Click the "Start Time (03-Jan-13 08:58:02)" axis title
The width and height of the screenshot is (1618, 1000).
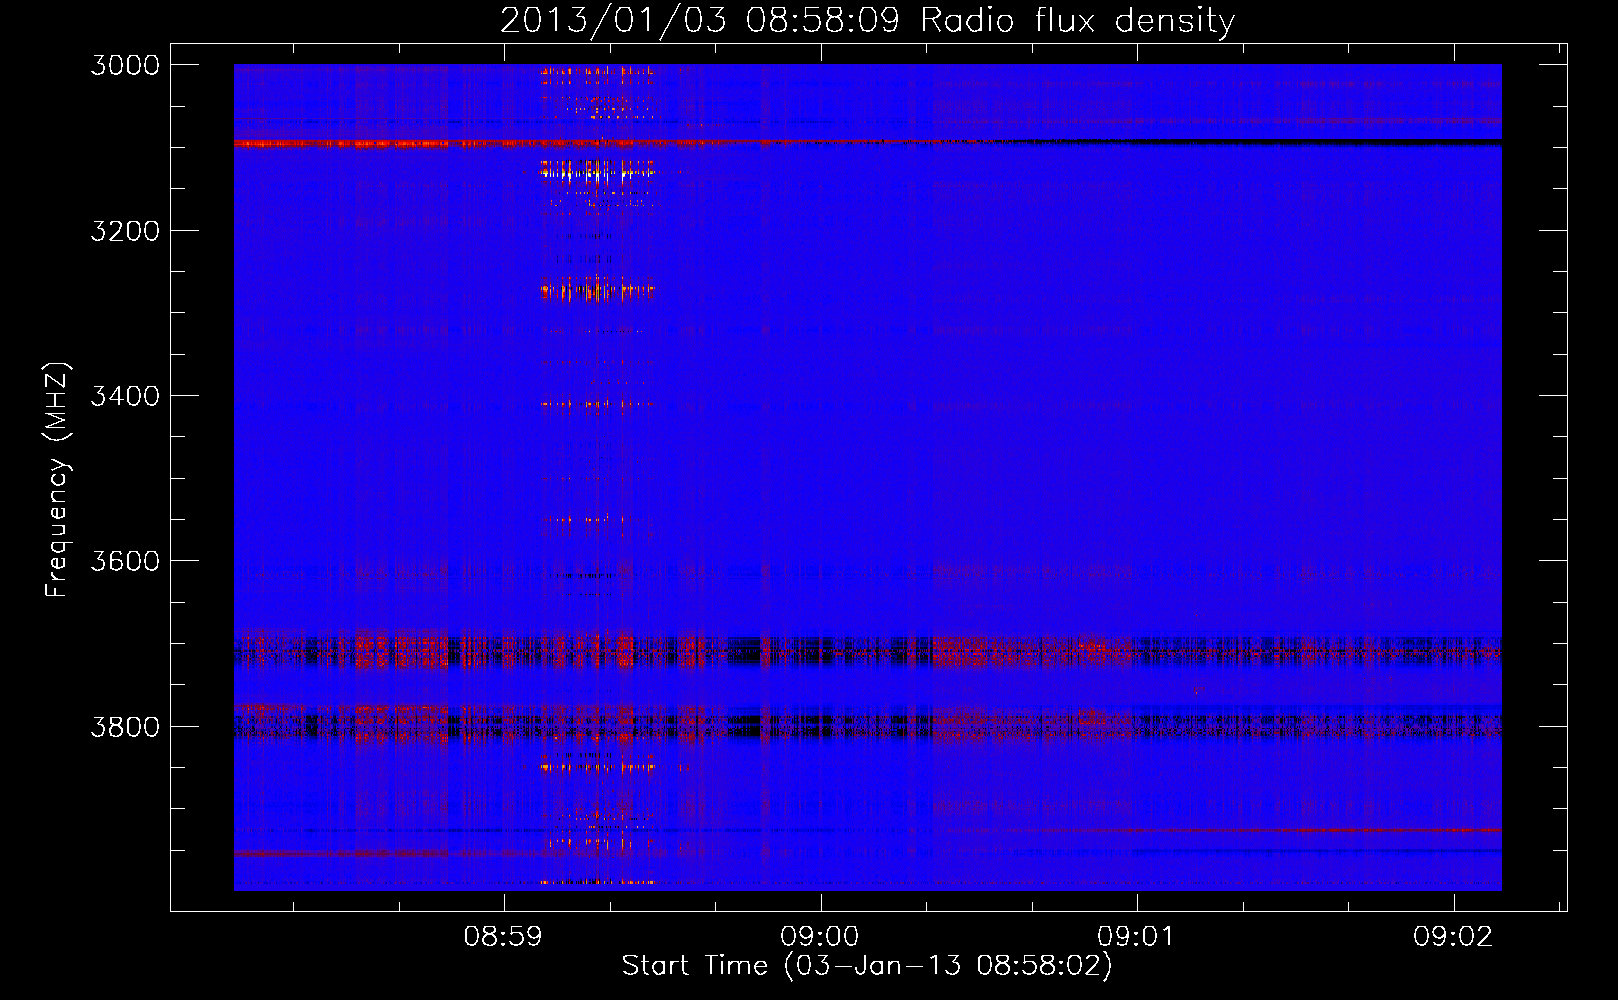tap(867, 966)
